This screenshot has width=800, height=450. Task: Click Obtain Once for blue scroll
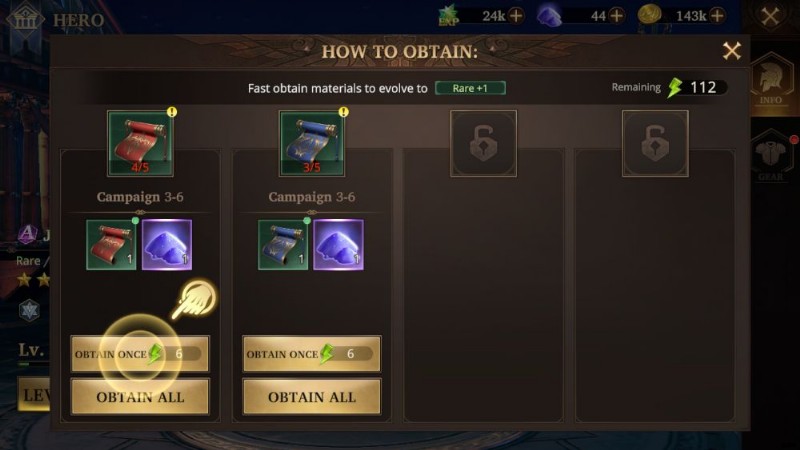tap(312, 354)
